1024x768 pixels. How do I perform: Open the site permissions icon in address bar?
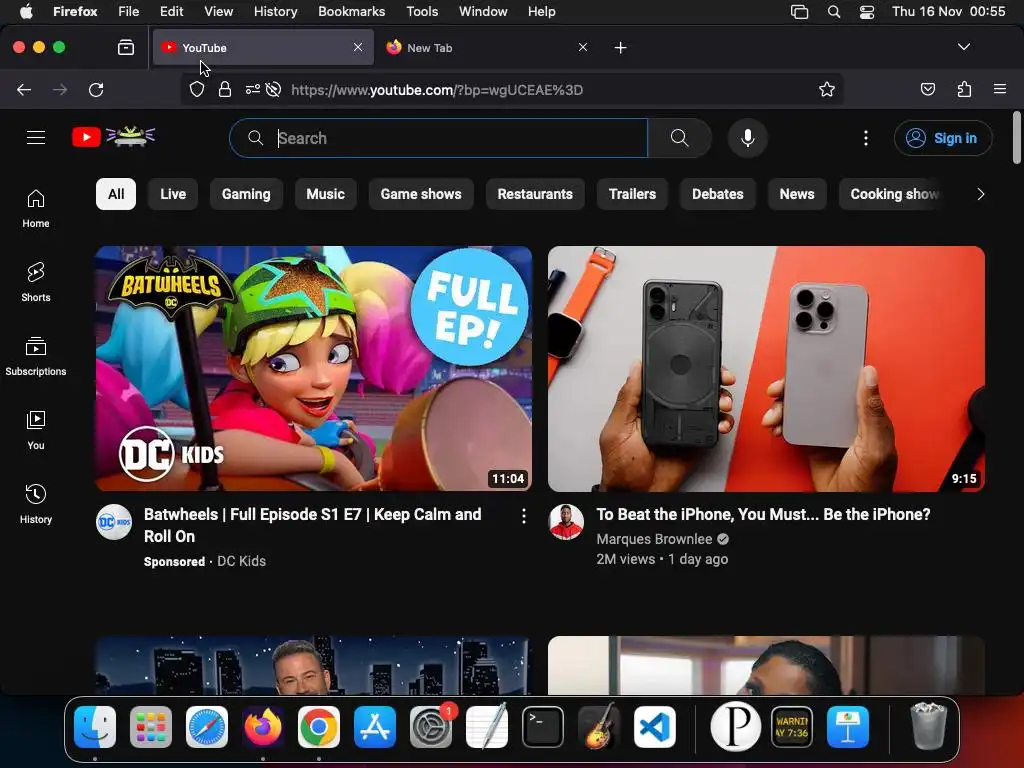tap(253, 89)
